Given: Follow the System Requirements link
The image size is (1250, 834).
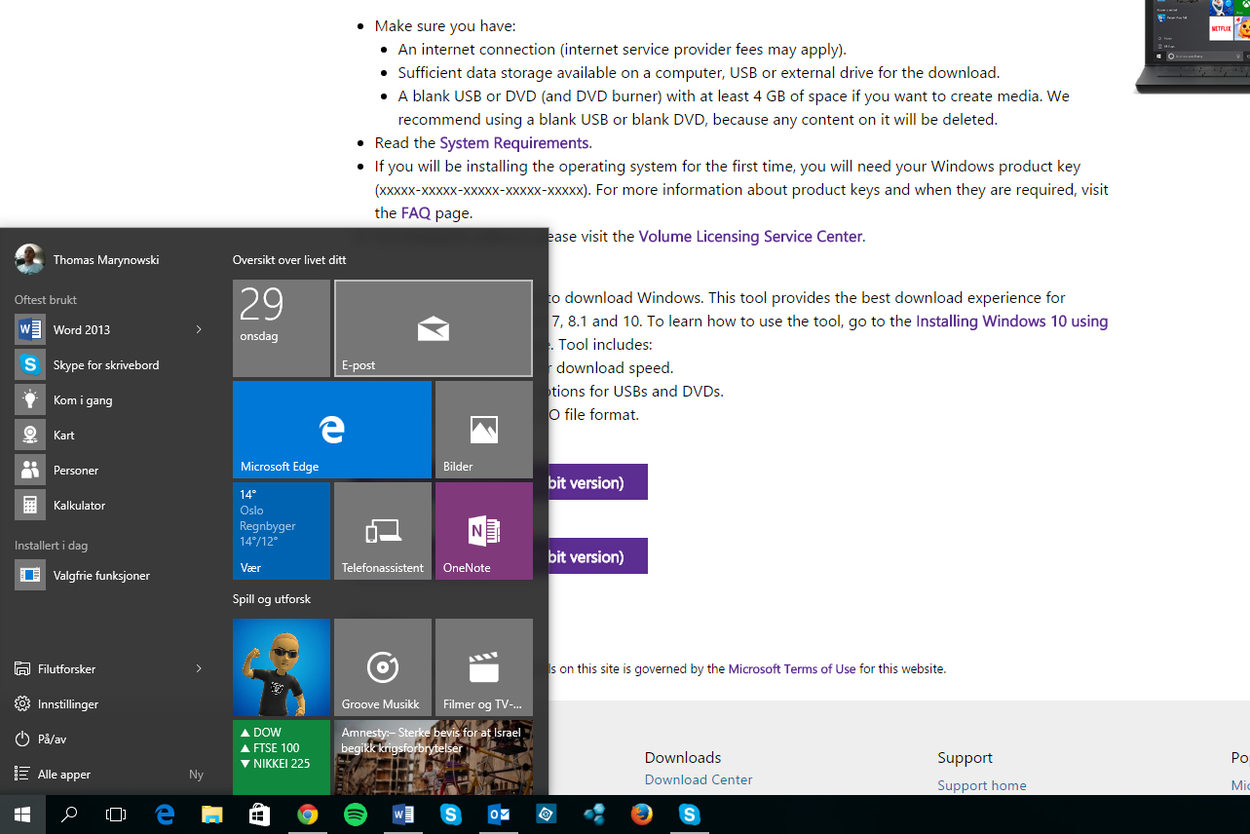Looking at the screenshot, I should pos(514,142).
